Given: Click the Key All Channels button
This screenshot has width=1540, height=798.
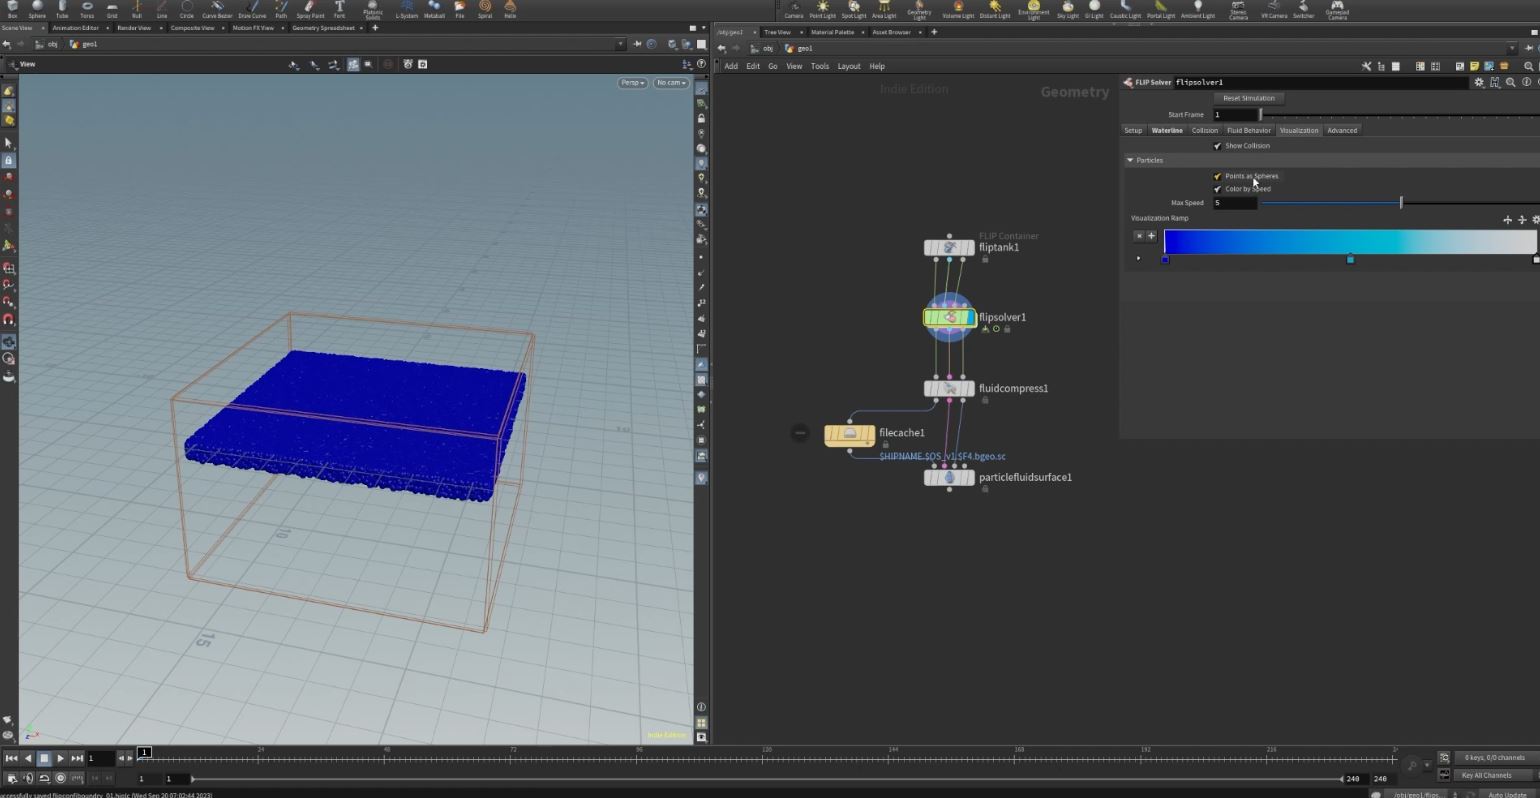Looking at the screenshot, I should click(x=1489, y=775).
